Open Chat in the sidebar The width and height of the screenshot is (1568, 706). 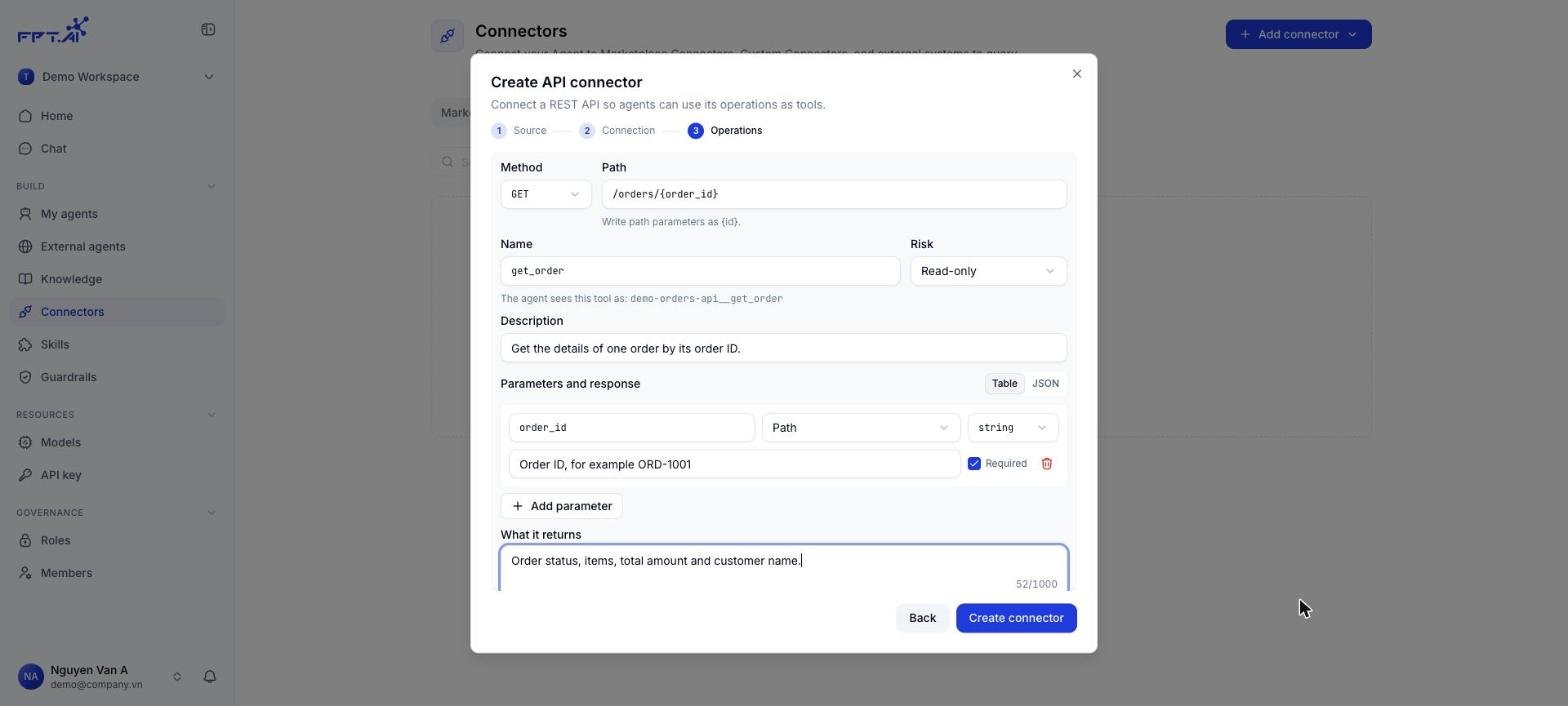click(117, 149)
